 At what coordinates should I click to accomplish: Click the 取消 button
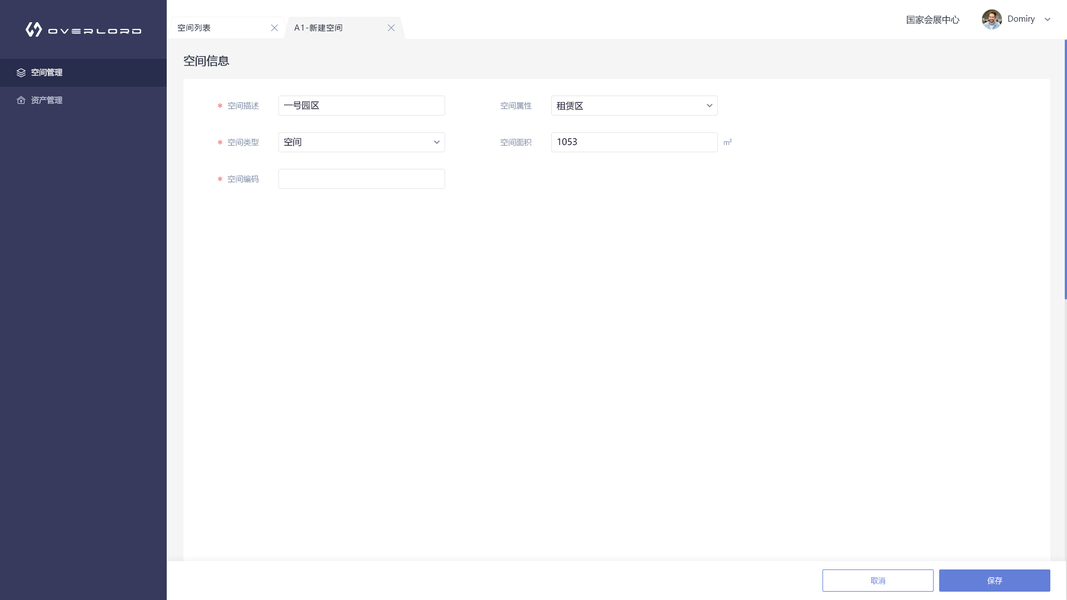[x=878, y=580]
